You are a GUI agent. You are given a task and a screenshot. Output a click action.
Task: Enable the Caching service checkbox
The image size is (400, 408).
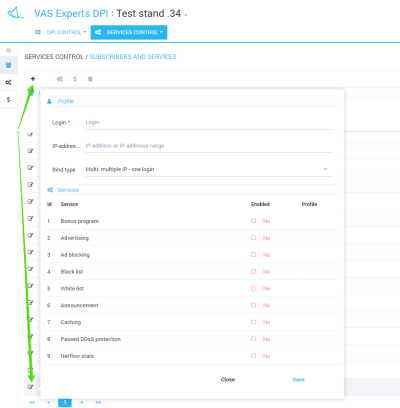pos(253,322)
